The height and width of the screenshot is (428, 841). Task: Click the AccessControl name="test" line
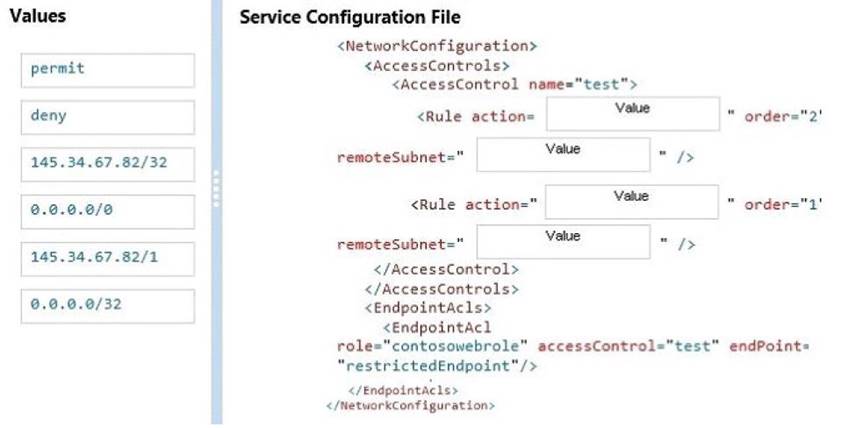[514, 84]
